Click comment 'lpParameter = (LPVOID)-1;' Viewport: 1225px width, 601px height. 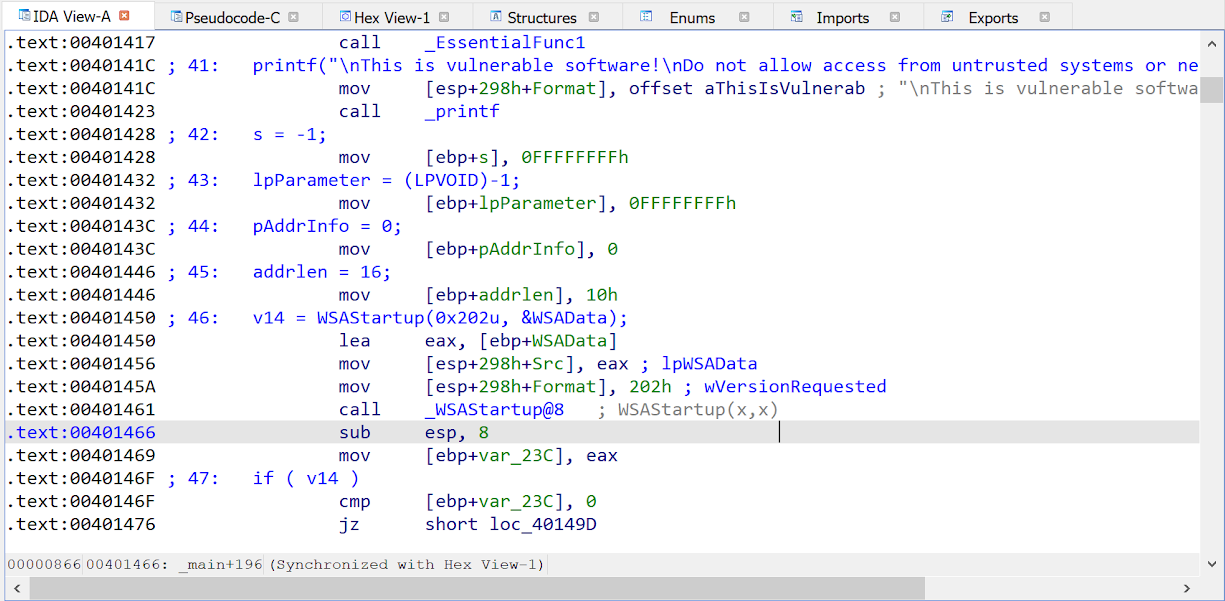[387, 180]
